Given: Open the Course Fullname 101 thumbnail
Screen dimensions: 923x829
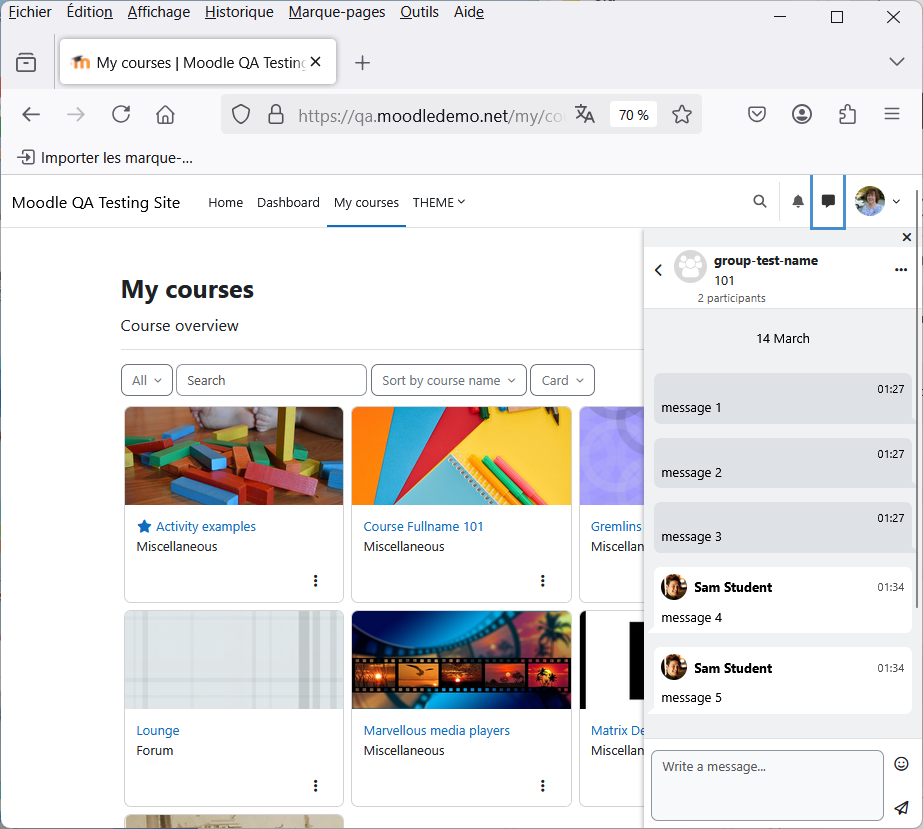Looking at the screenshot, I should coord(462,456).
